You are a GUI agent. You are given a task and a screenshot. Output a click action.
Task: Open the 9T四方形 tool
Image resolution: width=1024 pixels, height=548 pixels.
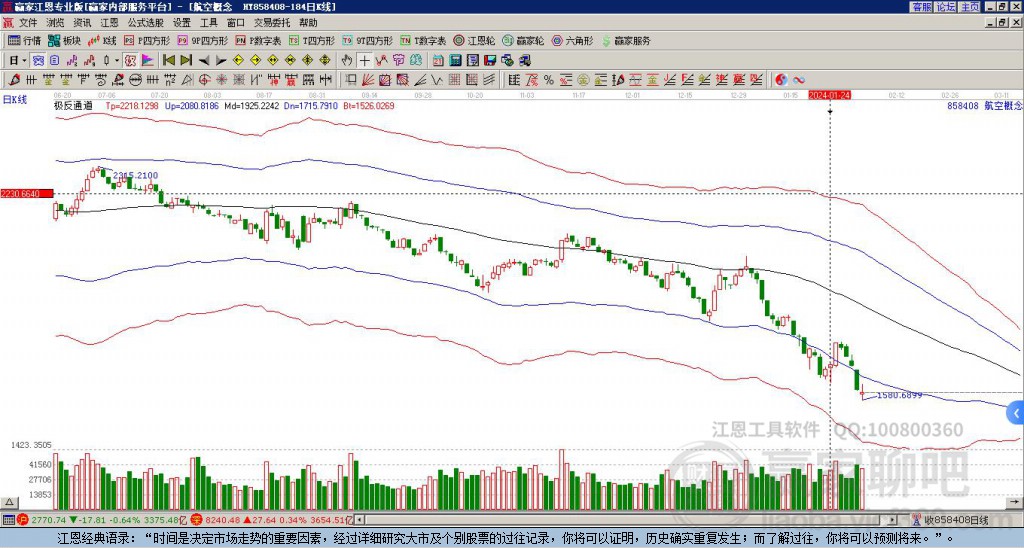(368, 40)
